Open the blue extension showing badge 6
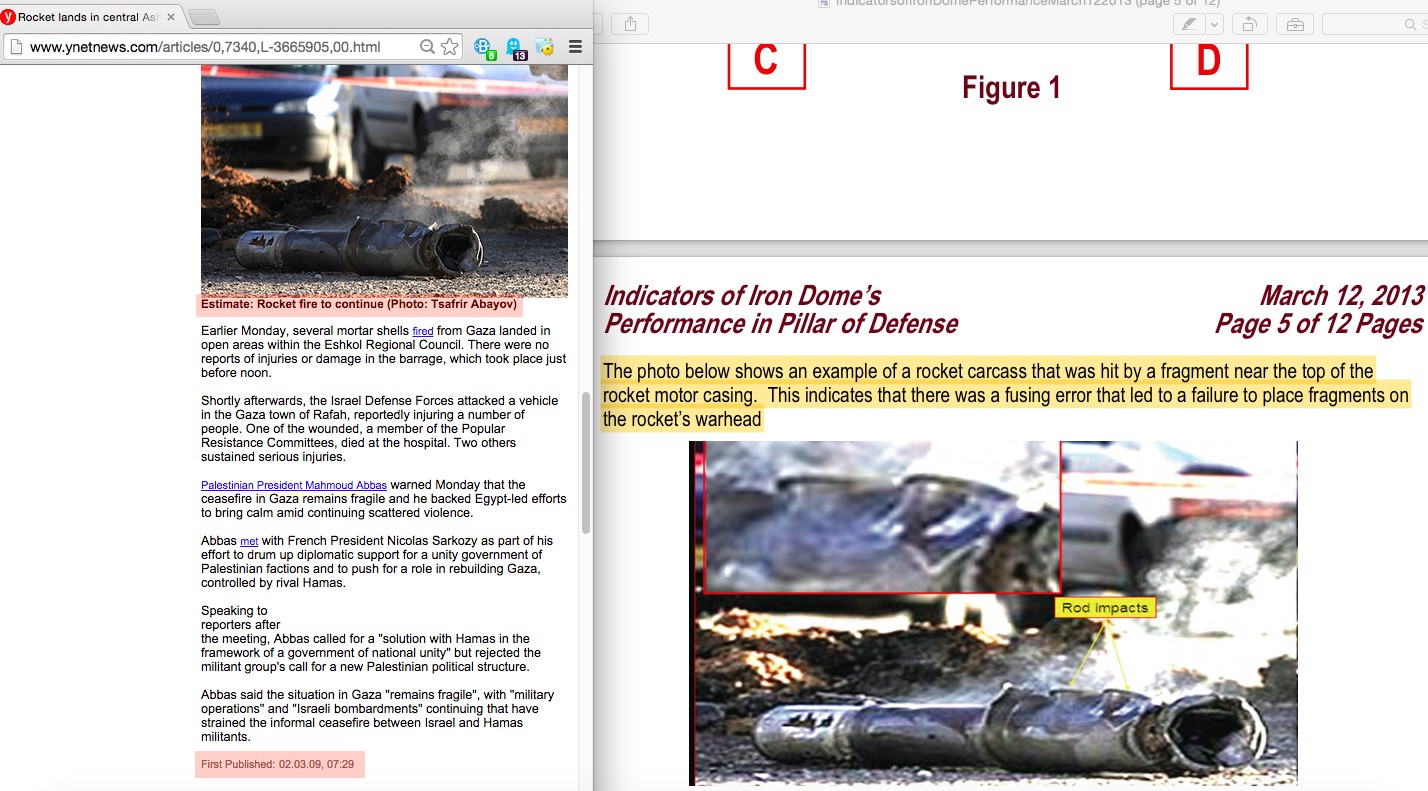The width and height of the screenshot is (1428, 791). 485,47
